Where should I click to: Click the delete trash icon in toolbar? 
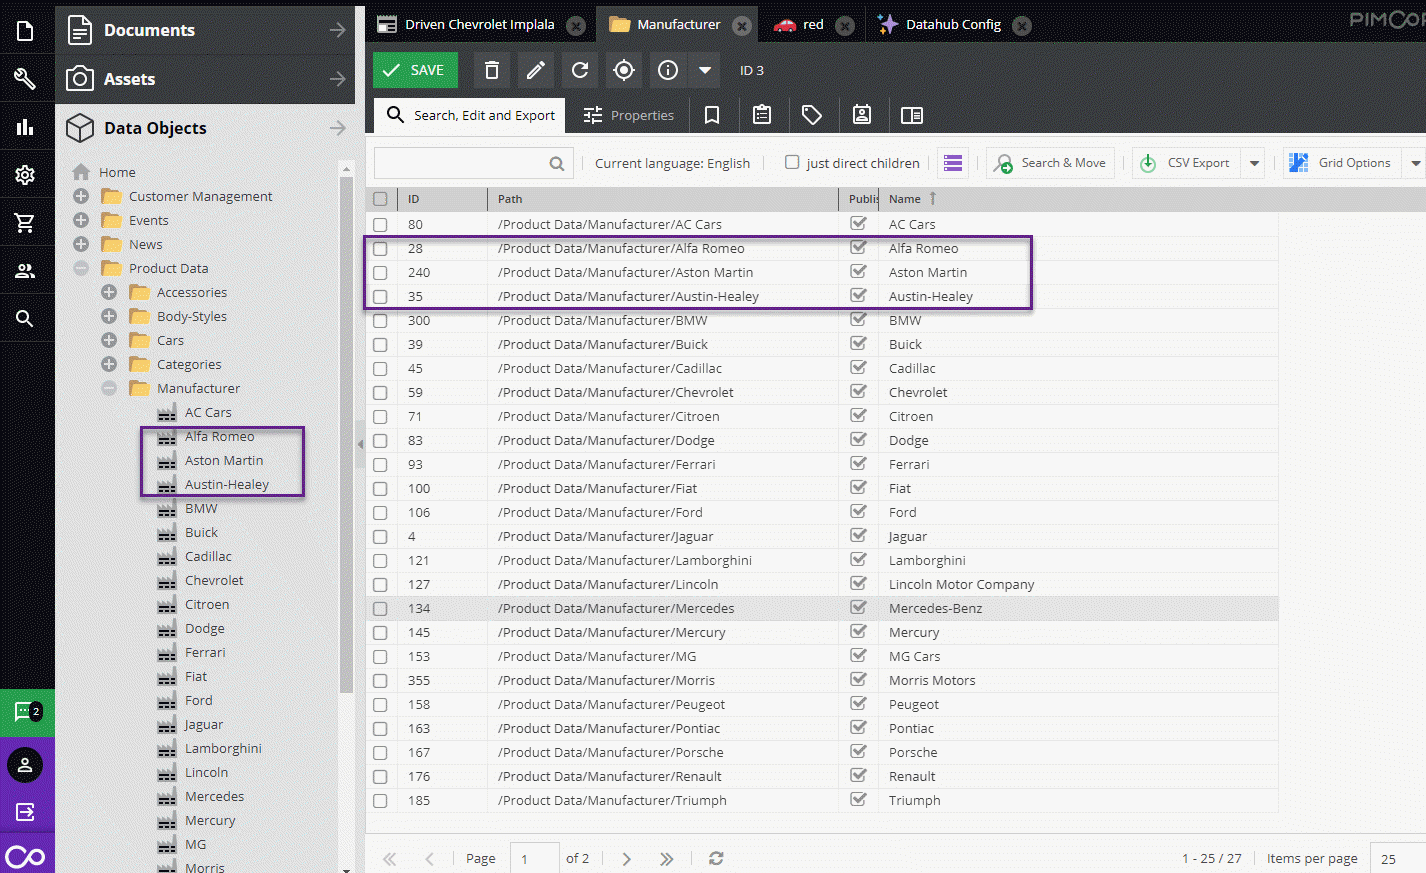[491, 70]
